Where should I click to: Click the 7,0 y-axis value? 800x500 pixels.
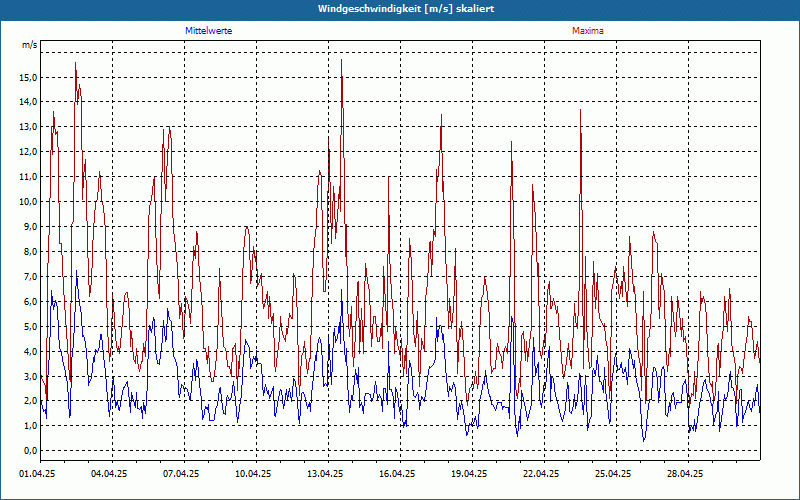[x=31, y=277]
